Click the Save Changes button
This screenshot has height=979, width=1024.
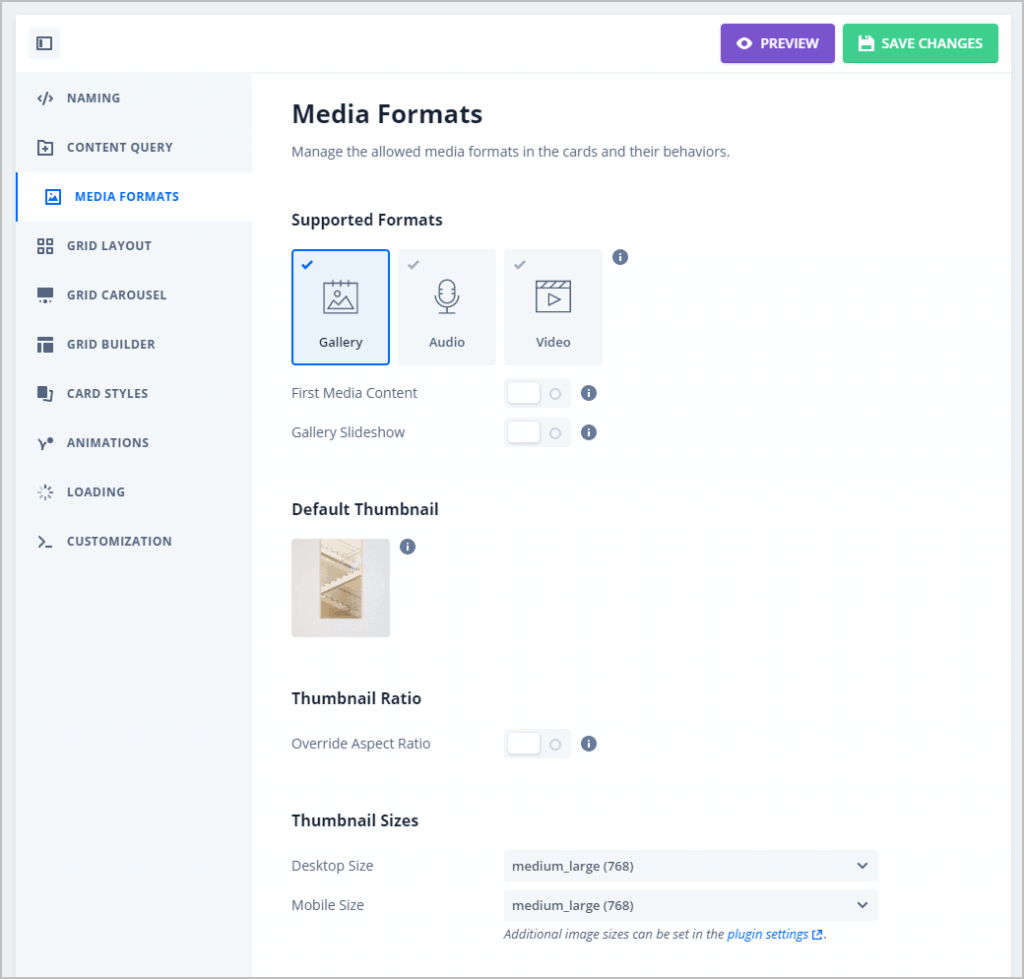pos(920,43)
